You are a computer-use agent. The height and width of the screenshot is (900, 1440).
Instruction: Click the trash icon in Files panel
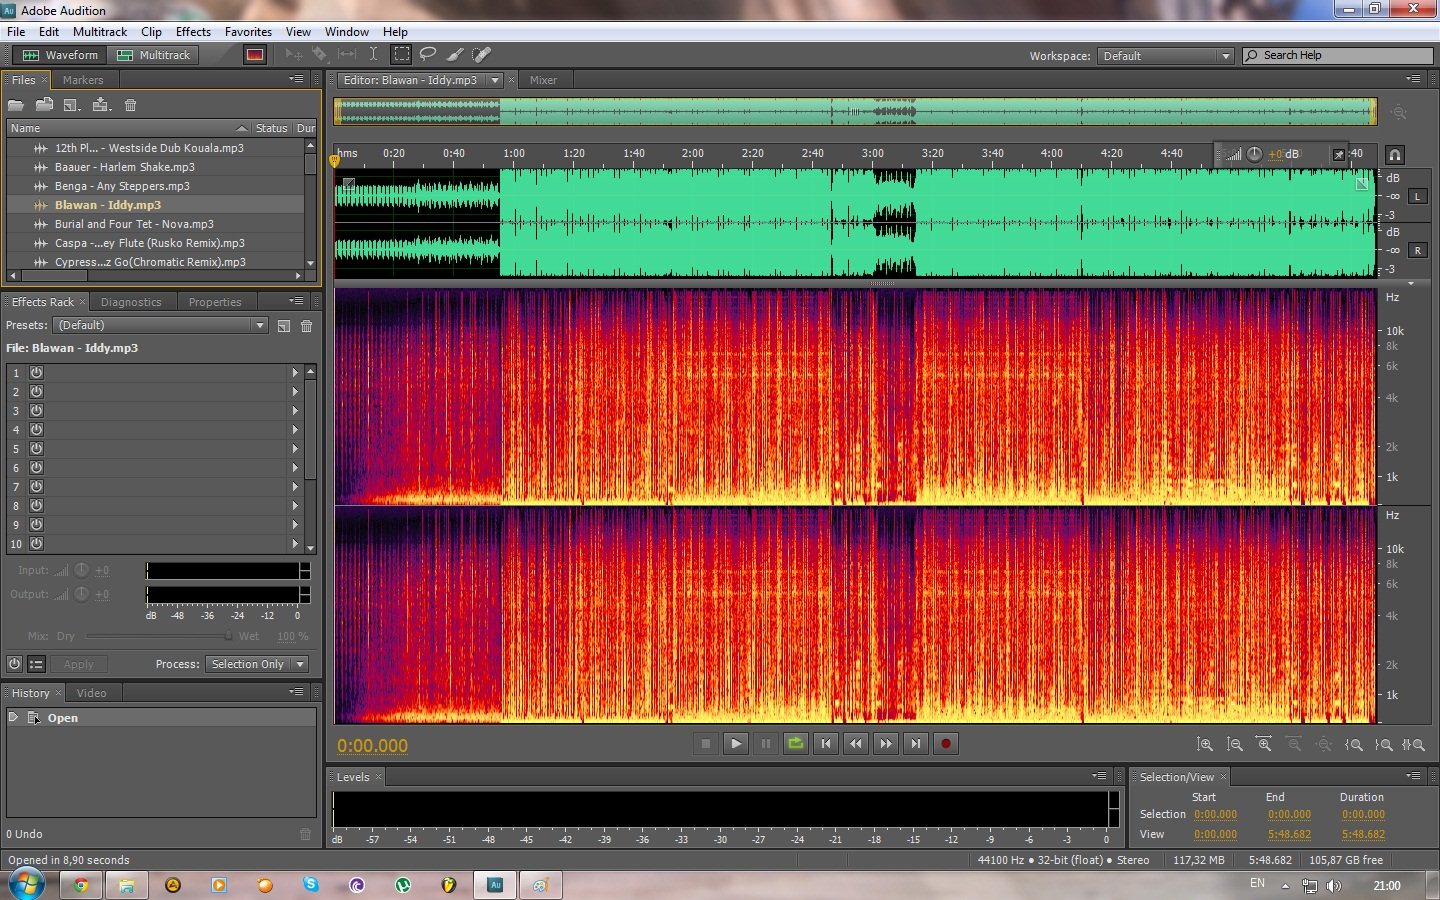(130, 105)
